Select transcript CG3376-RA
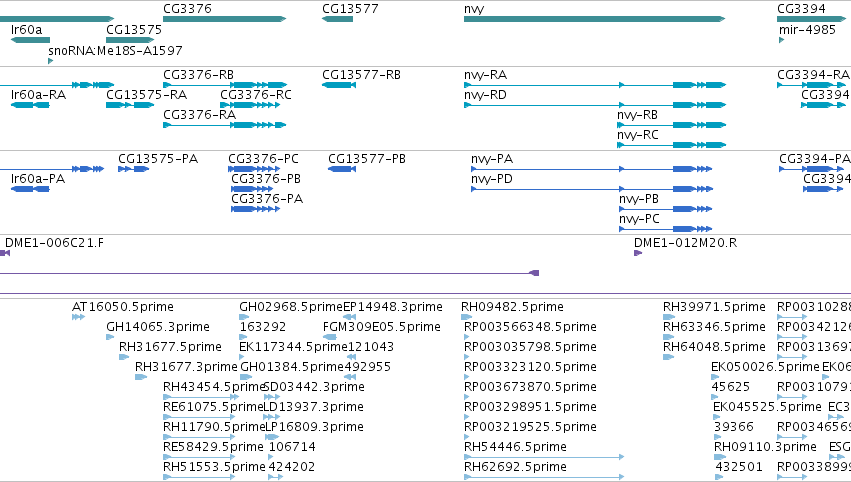Image resolution: width=851 pixels, height=482 pixels. [225, 125]
